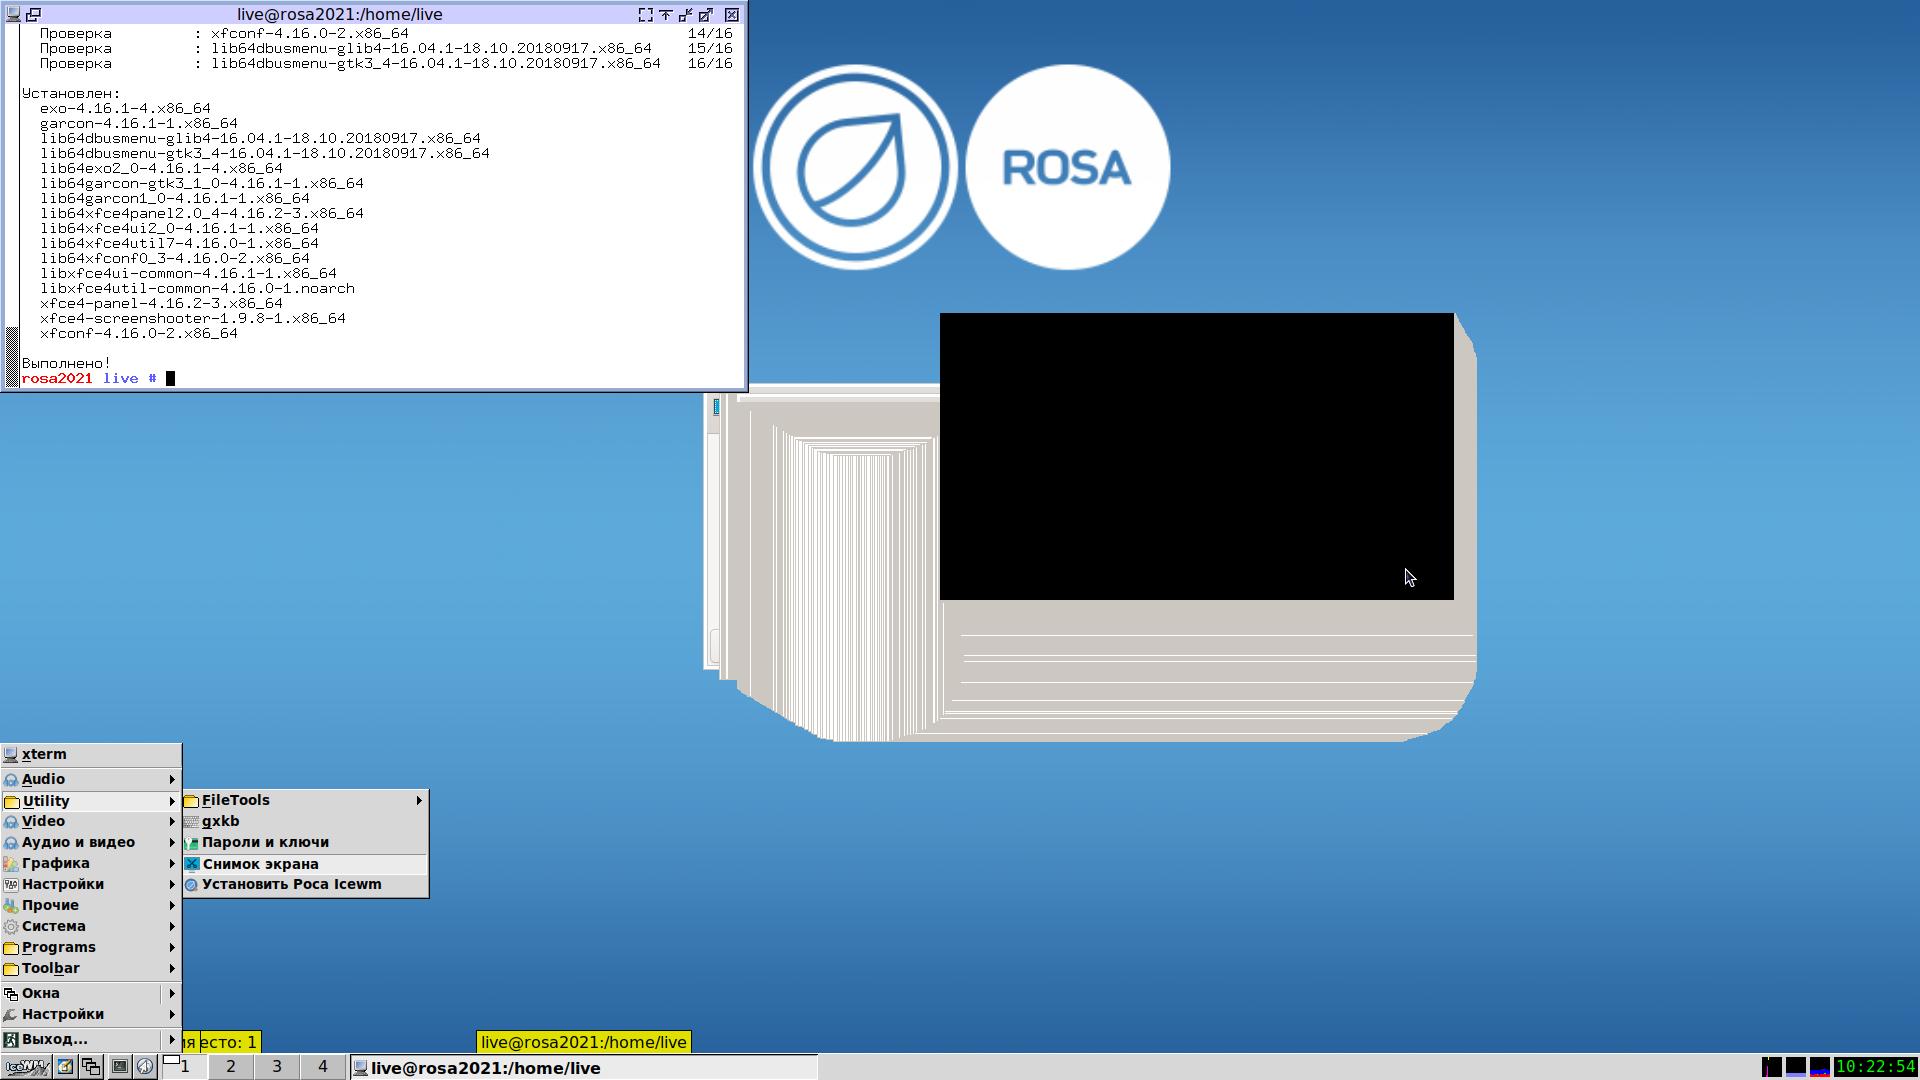The image size is (1920, 1080).
Task: Click the rollup arrow in xterm titlebar
Action: point(665,14)
